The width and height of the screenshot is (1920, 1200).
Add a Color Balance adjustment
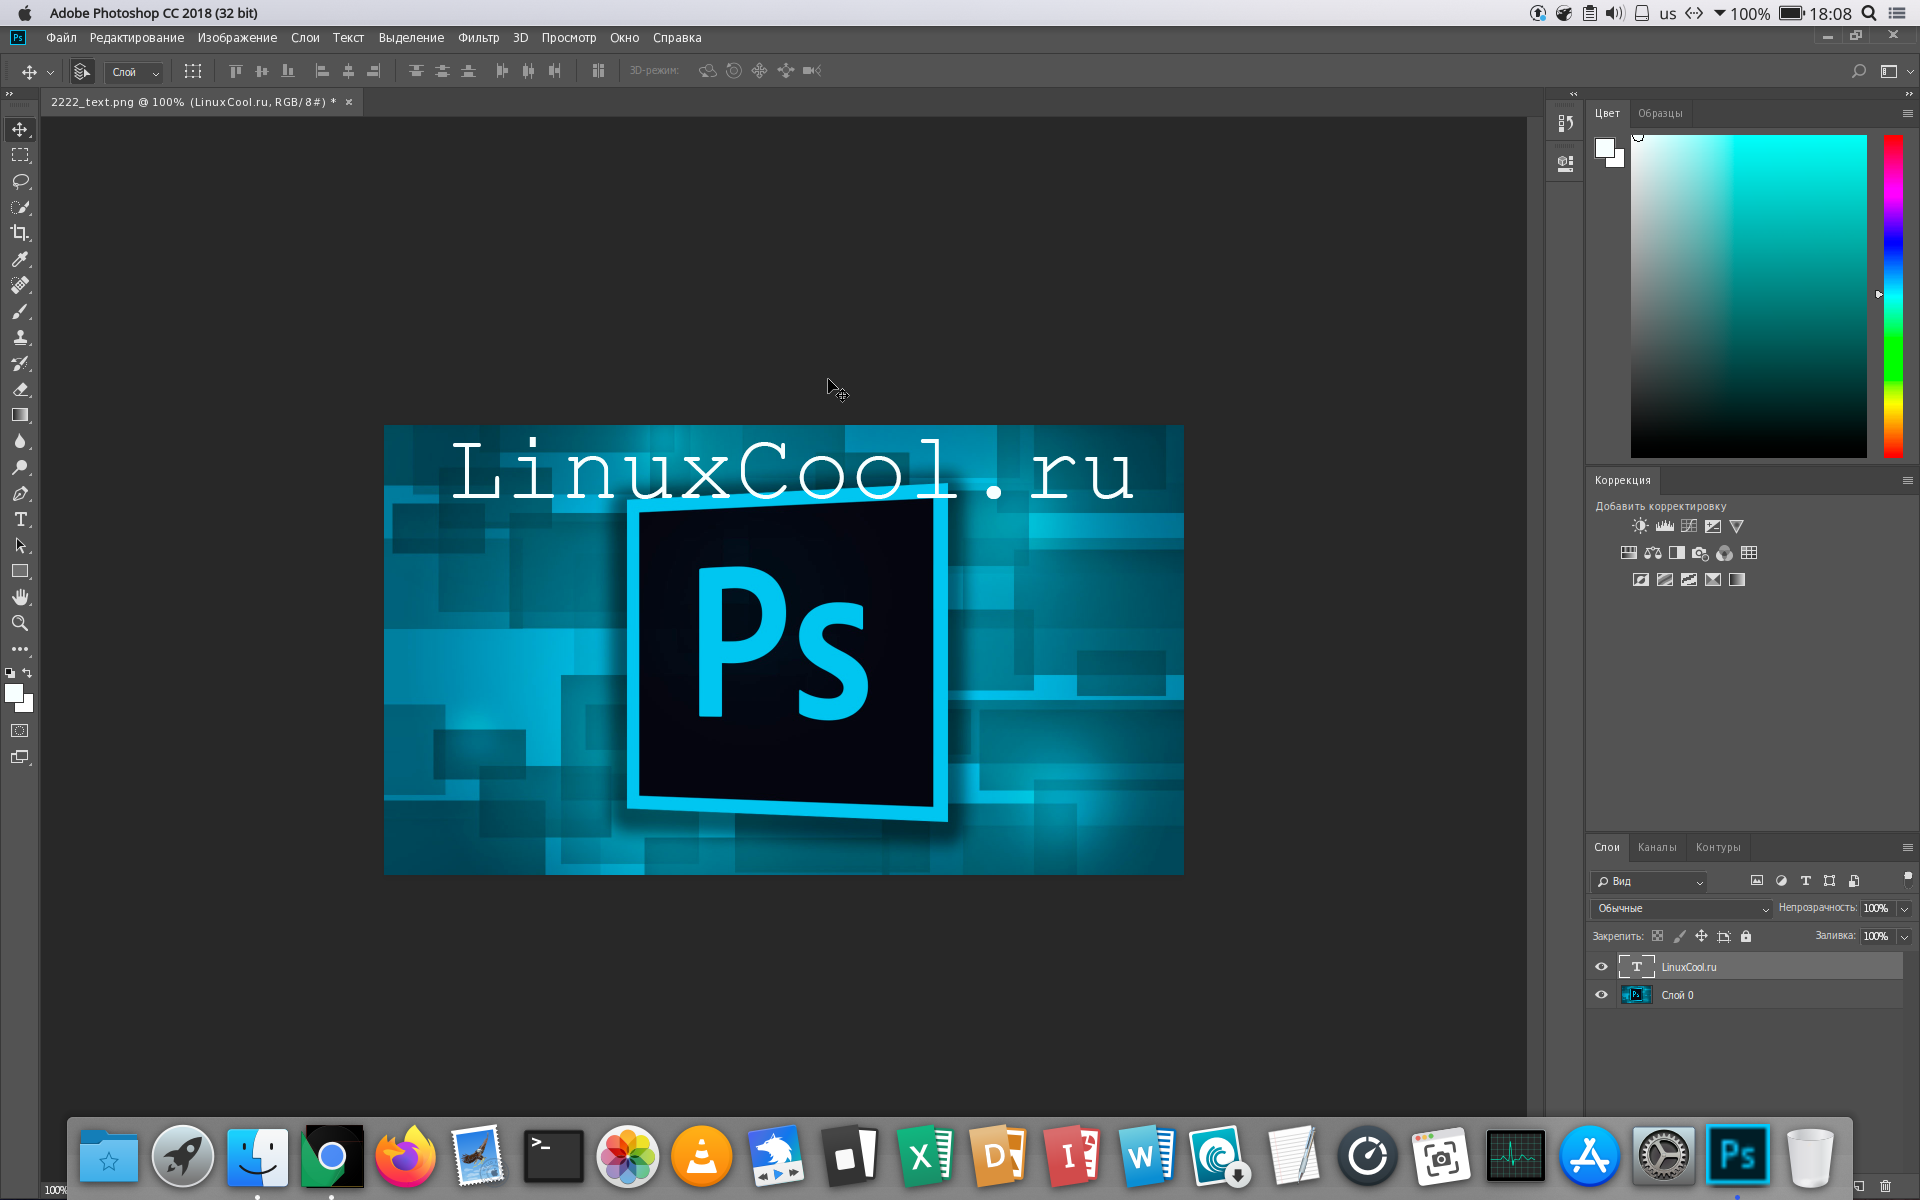coord(1653,553)
